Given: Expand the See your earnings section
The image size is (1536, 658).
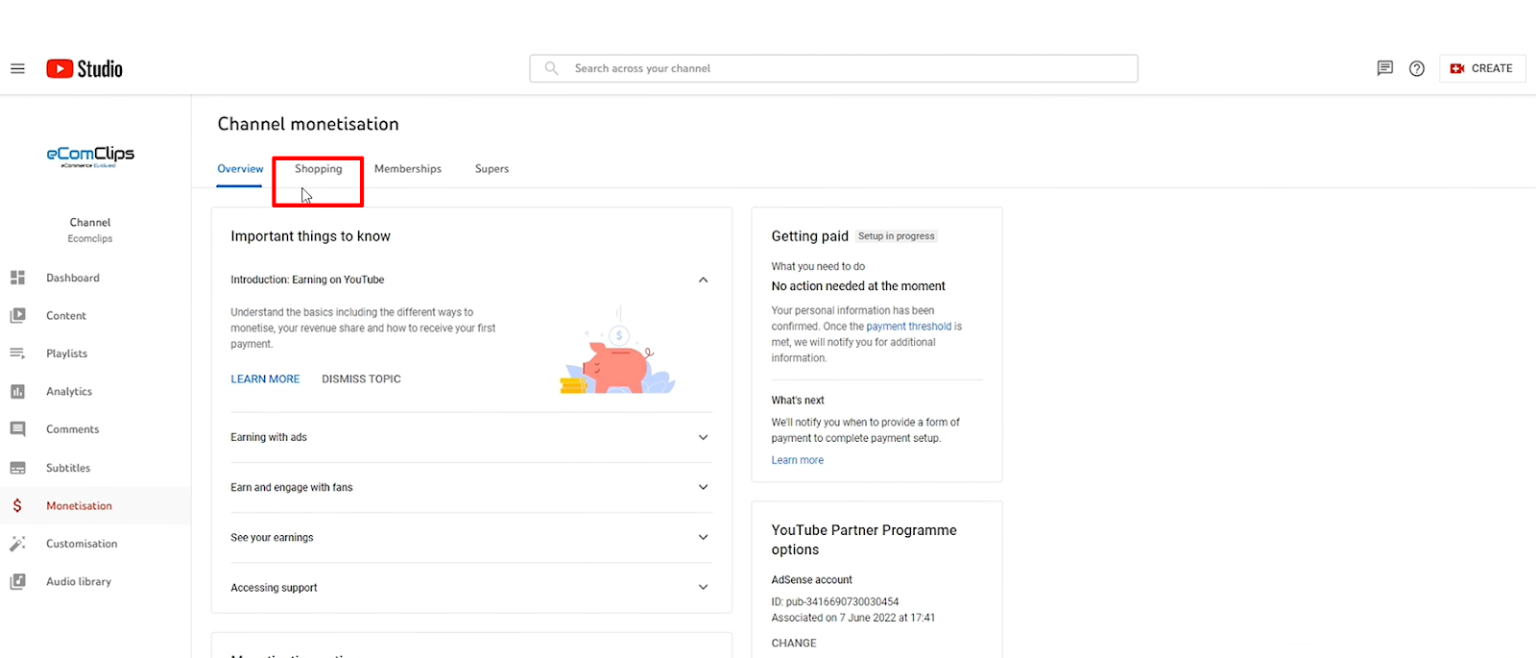Looking at the screenshot, I should click(x=703, y=537).
